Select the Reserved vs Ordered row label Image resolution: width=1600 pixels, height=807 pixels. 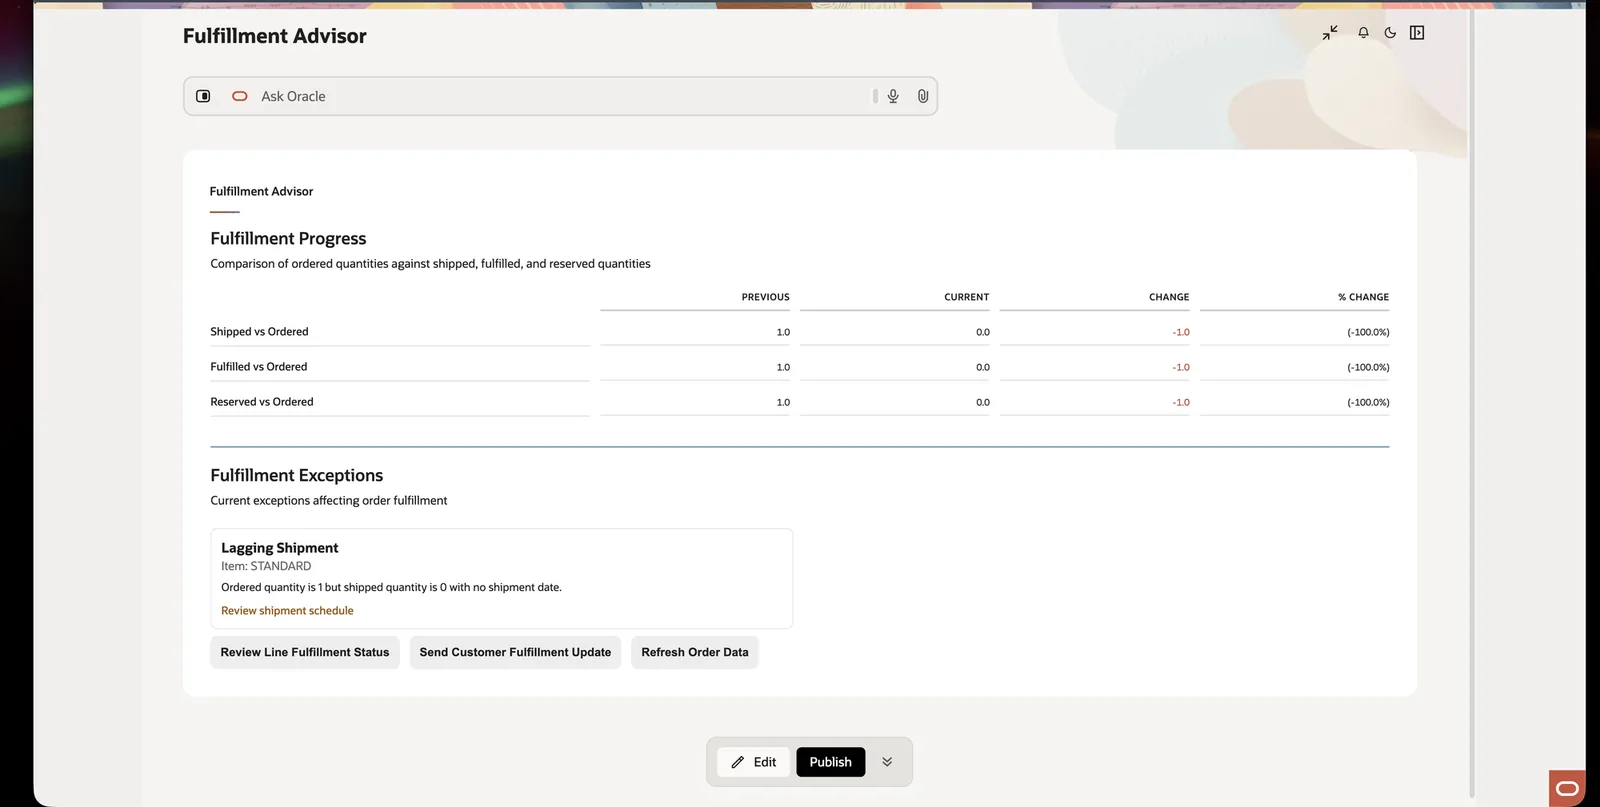[x=261, y=402]
